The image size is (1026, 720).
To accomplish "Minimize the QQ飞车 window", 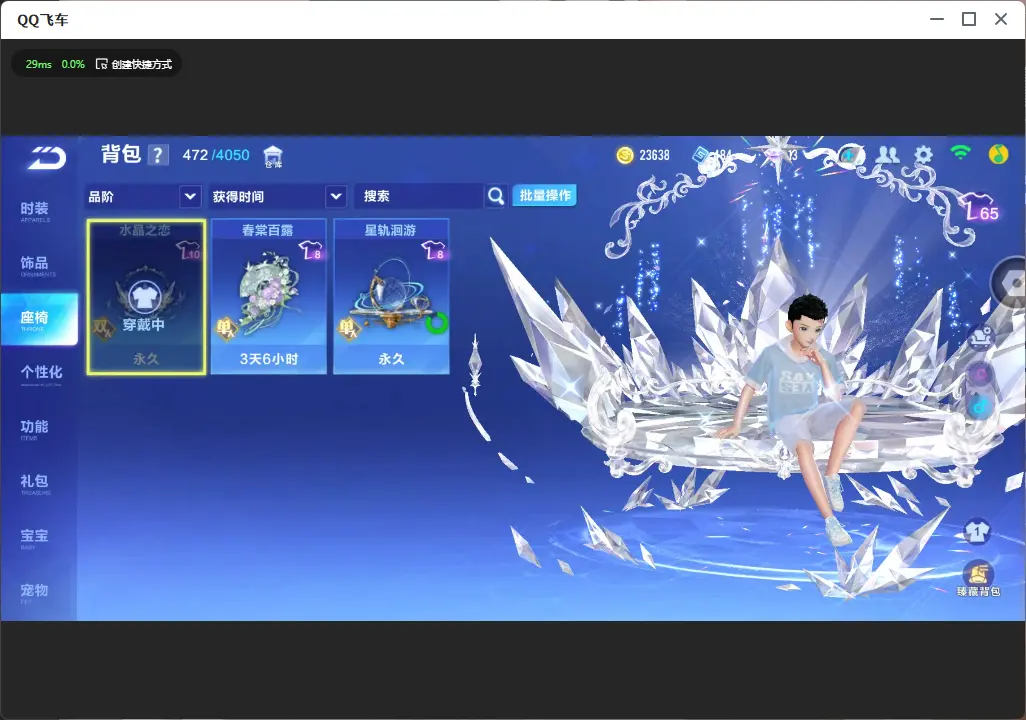I will point(937,20).
